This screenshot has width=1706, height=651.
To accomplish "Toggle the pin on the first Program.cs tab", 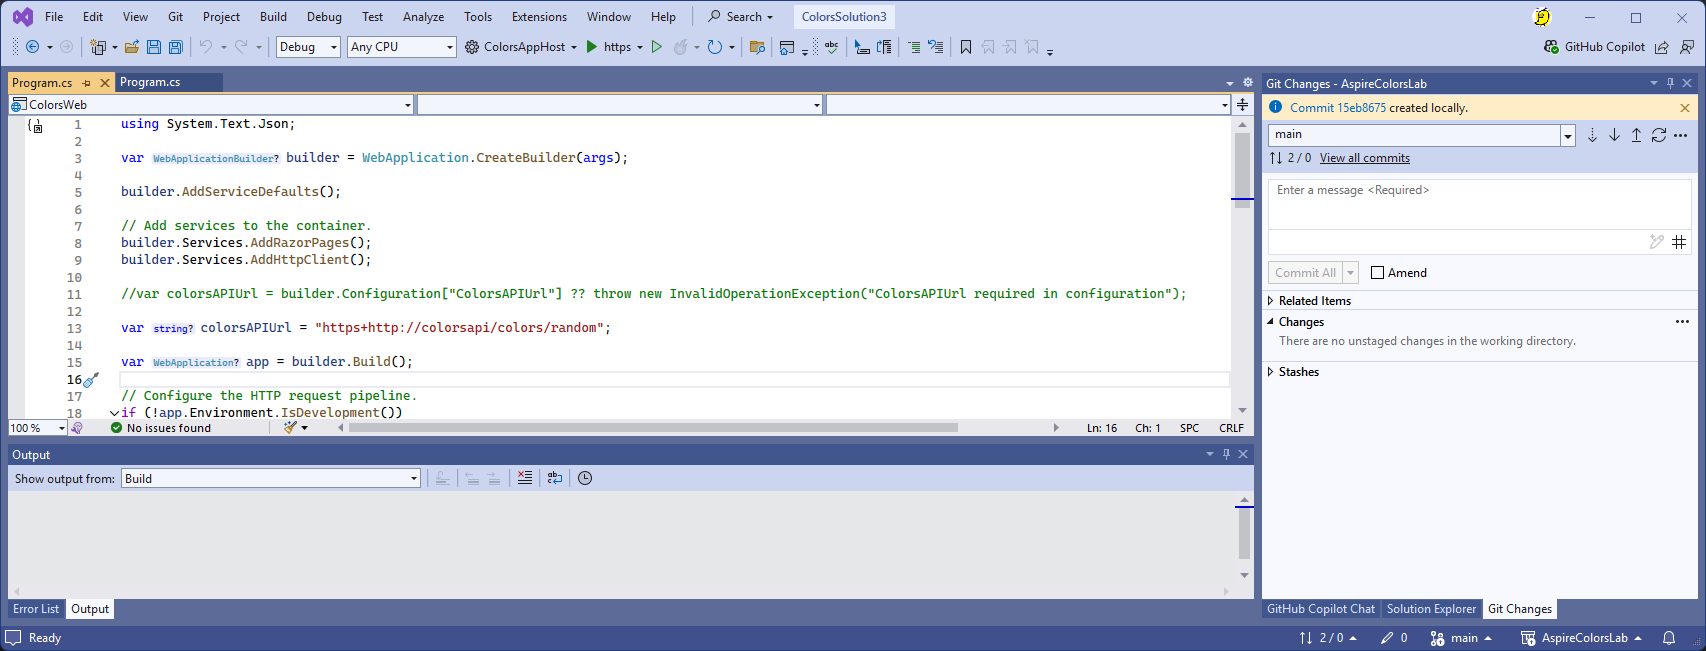I will 87,83.
